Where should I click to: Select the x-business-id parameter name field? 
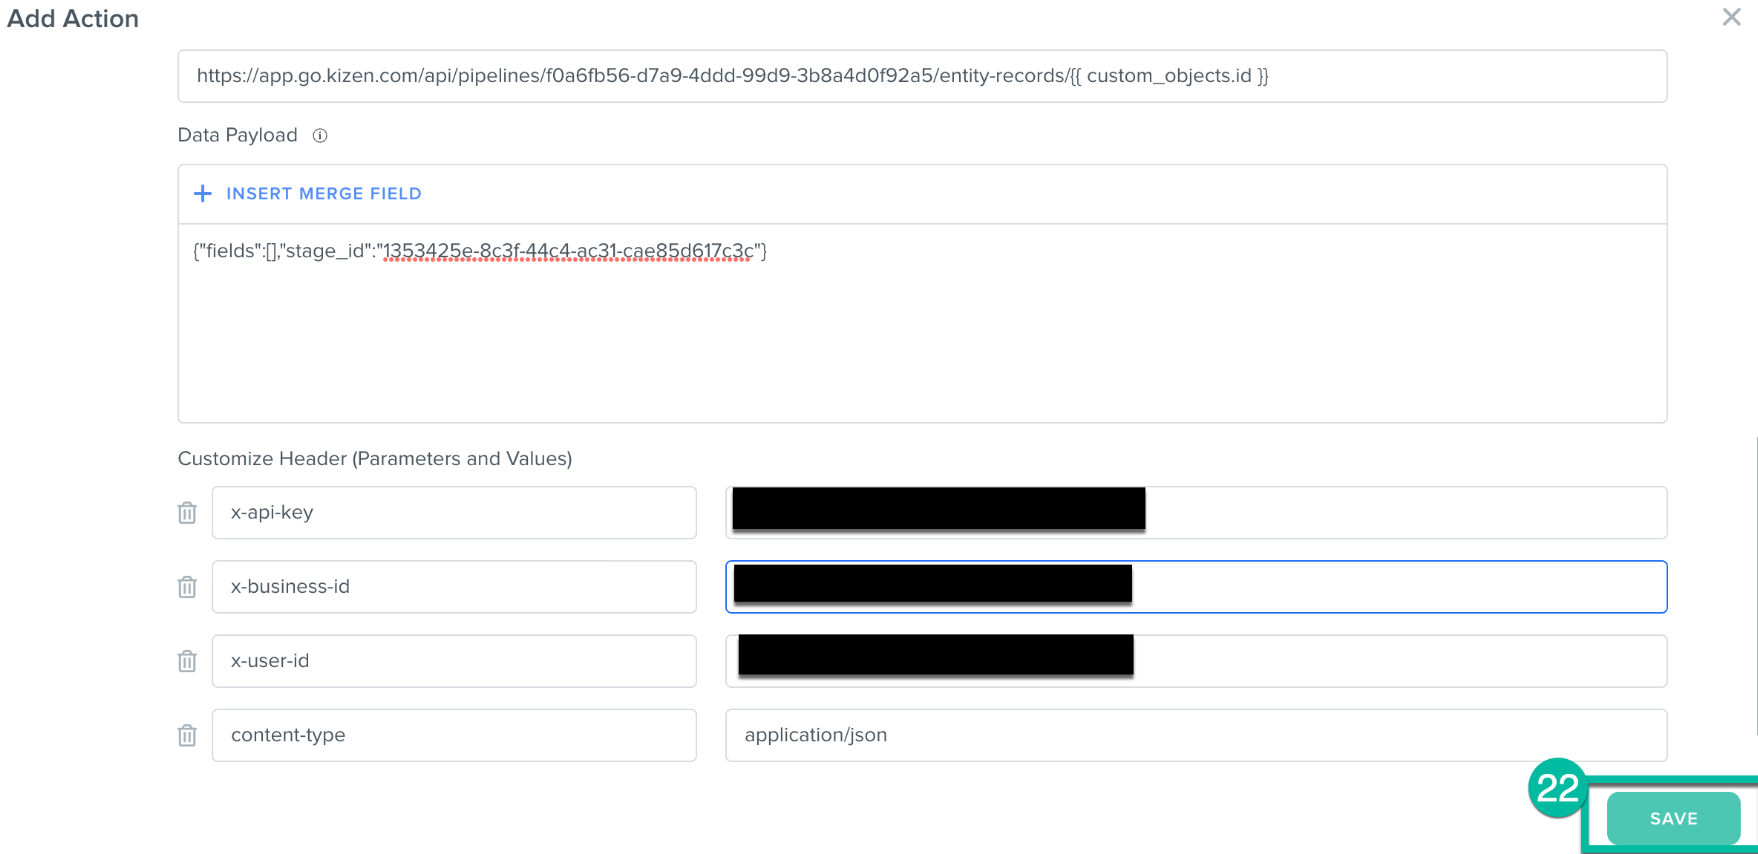pos(454,587)
